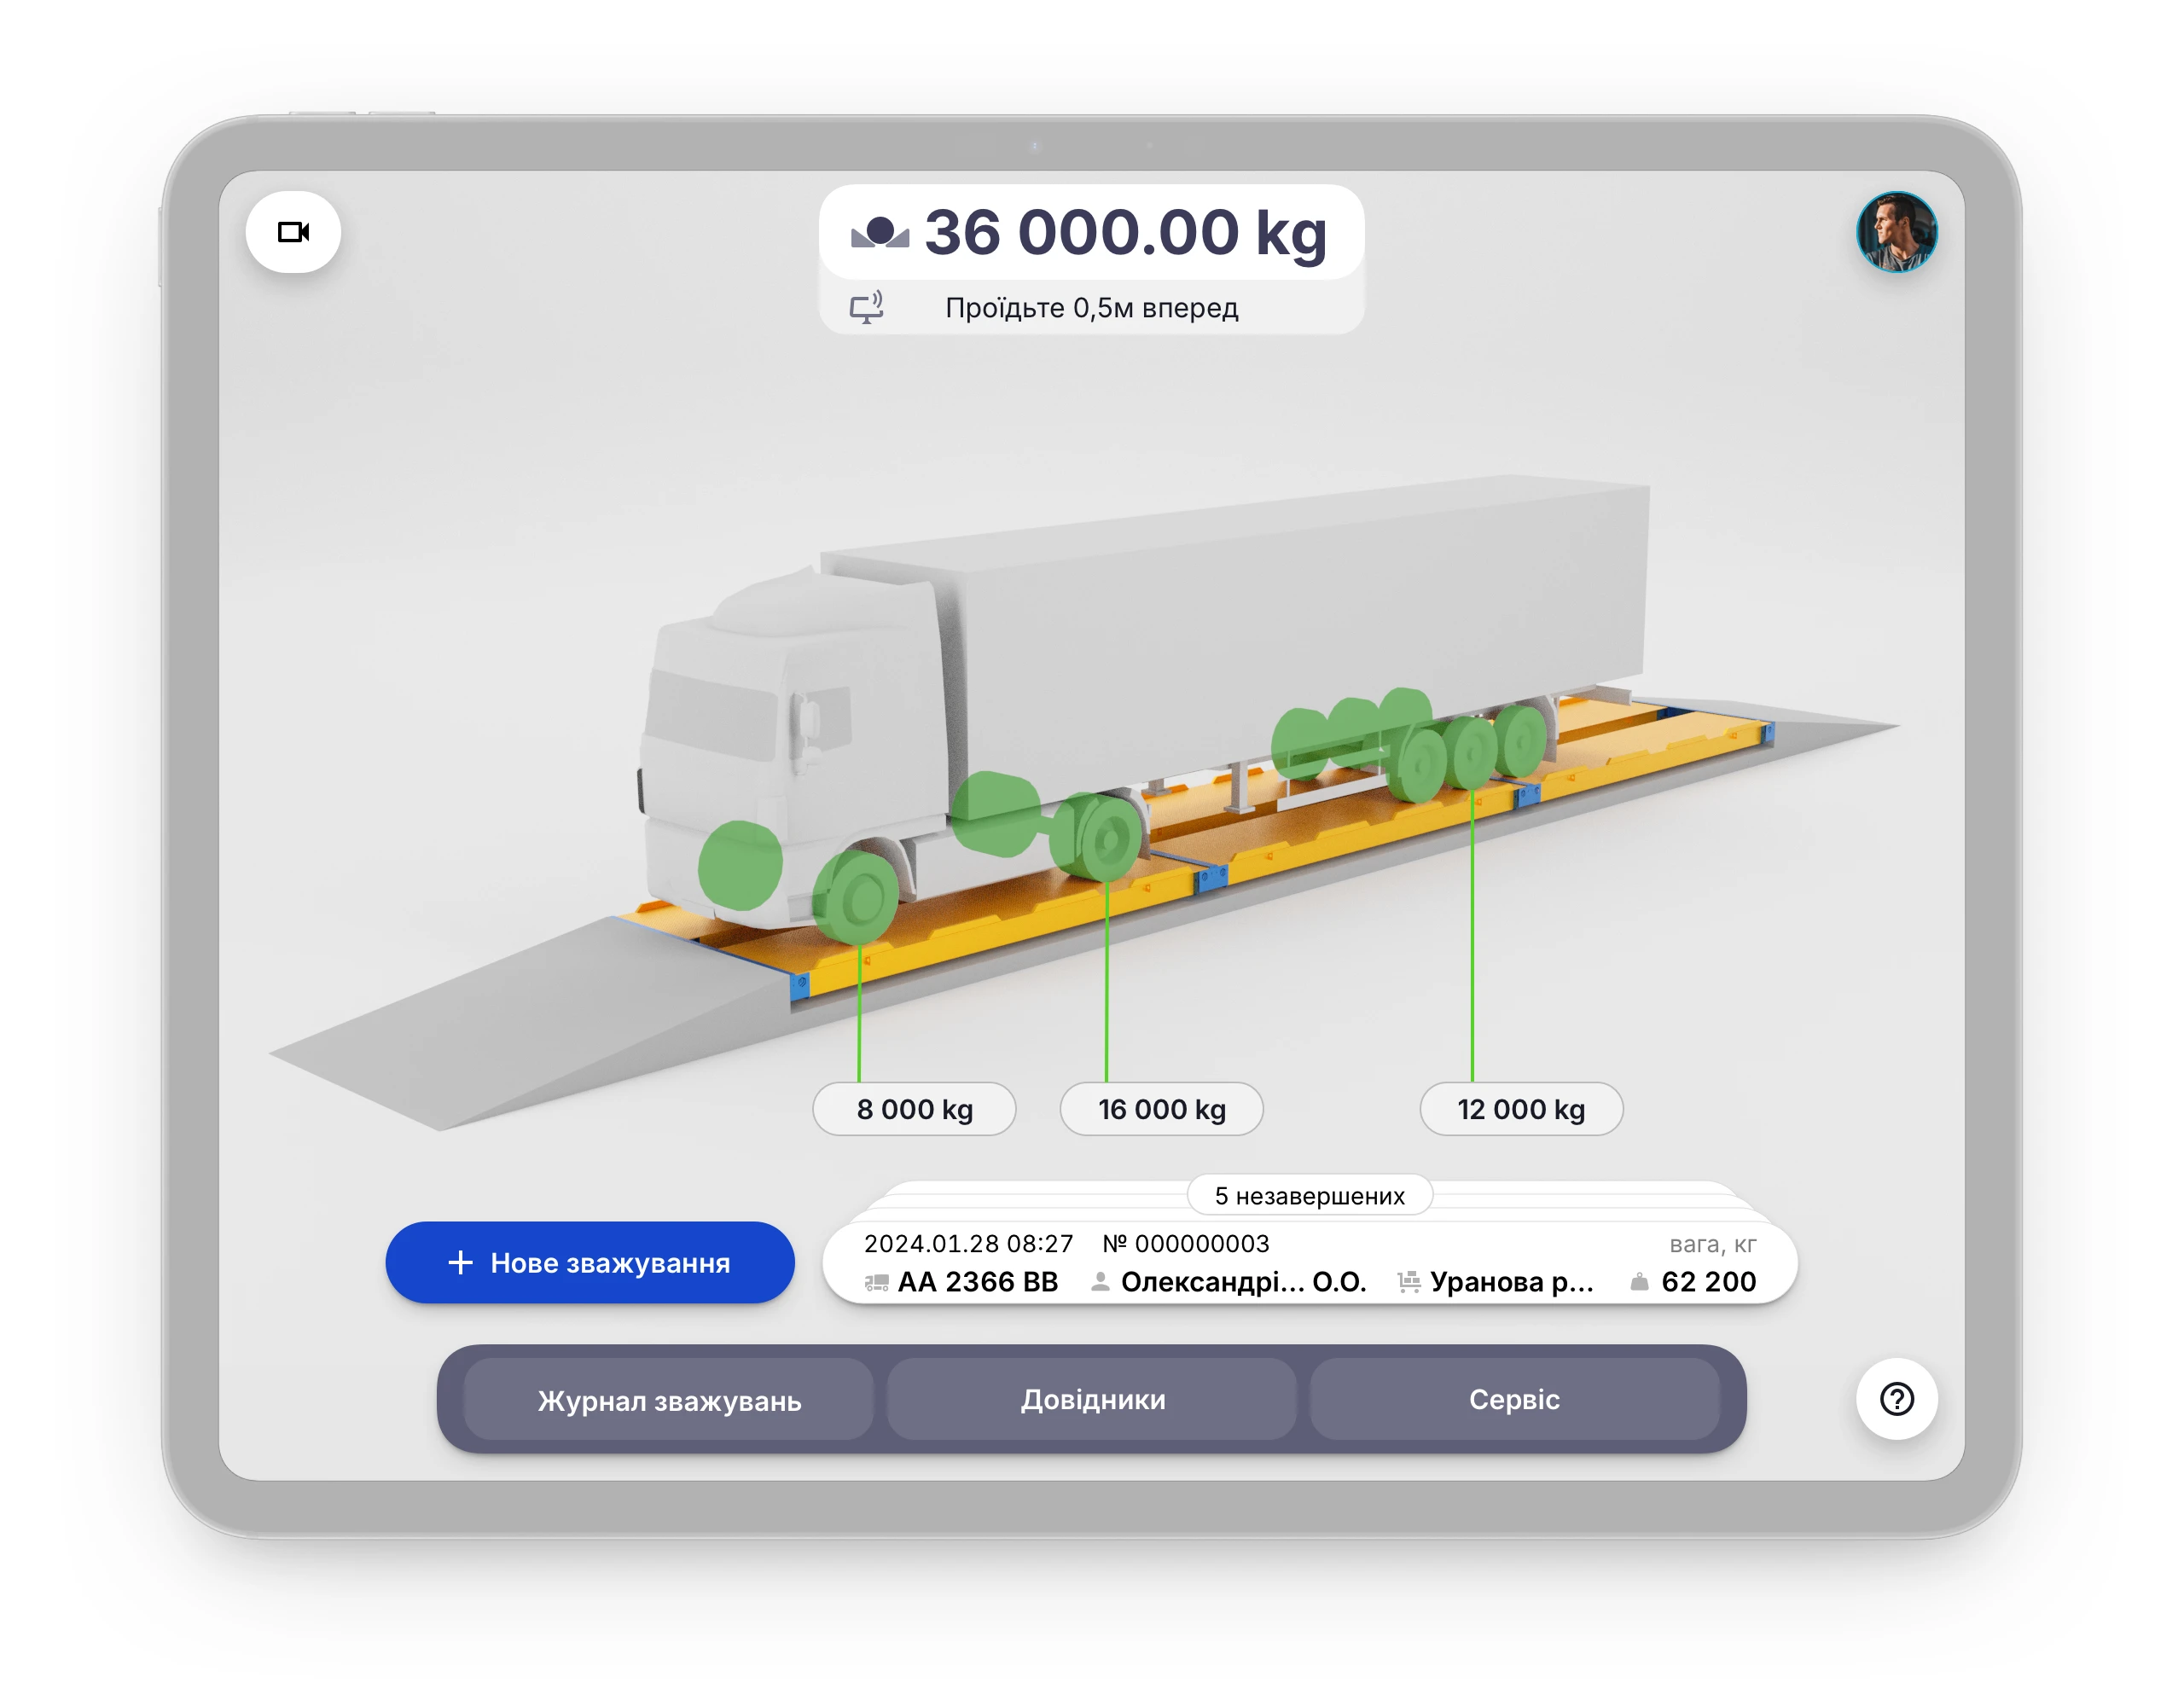Open the Журнал зважувань tab
2184x1706 pixels.
669,1400
